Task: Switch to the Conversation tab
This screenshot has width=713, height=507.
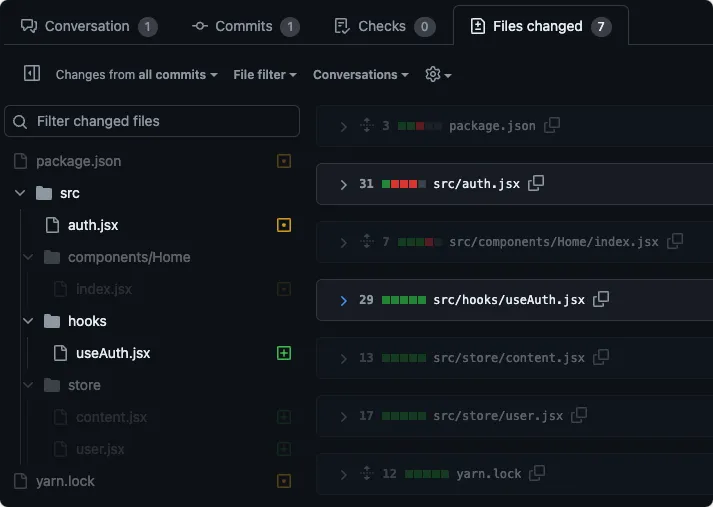Action: coord(88,26)
